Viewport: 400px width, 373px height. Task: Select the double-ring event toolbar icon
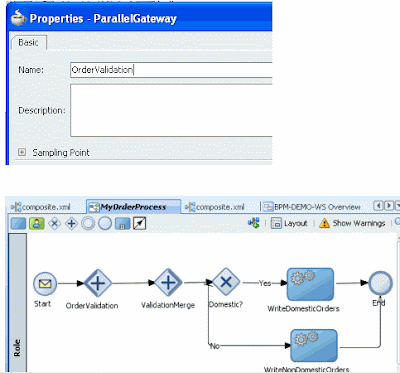click(88, 223)
